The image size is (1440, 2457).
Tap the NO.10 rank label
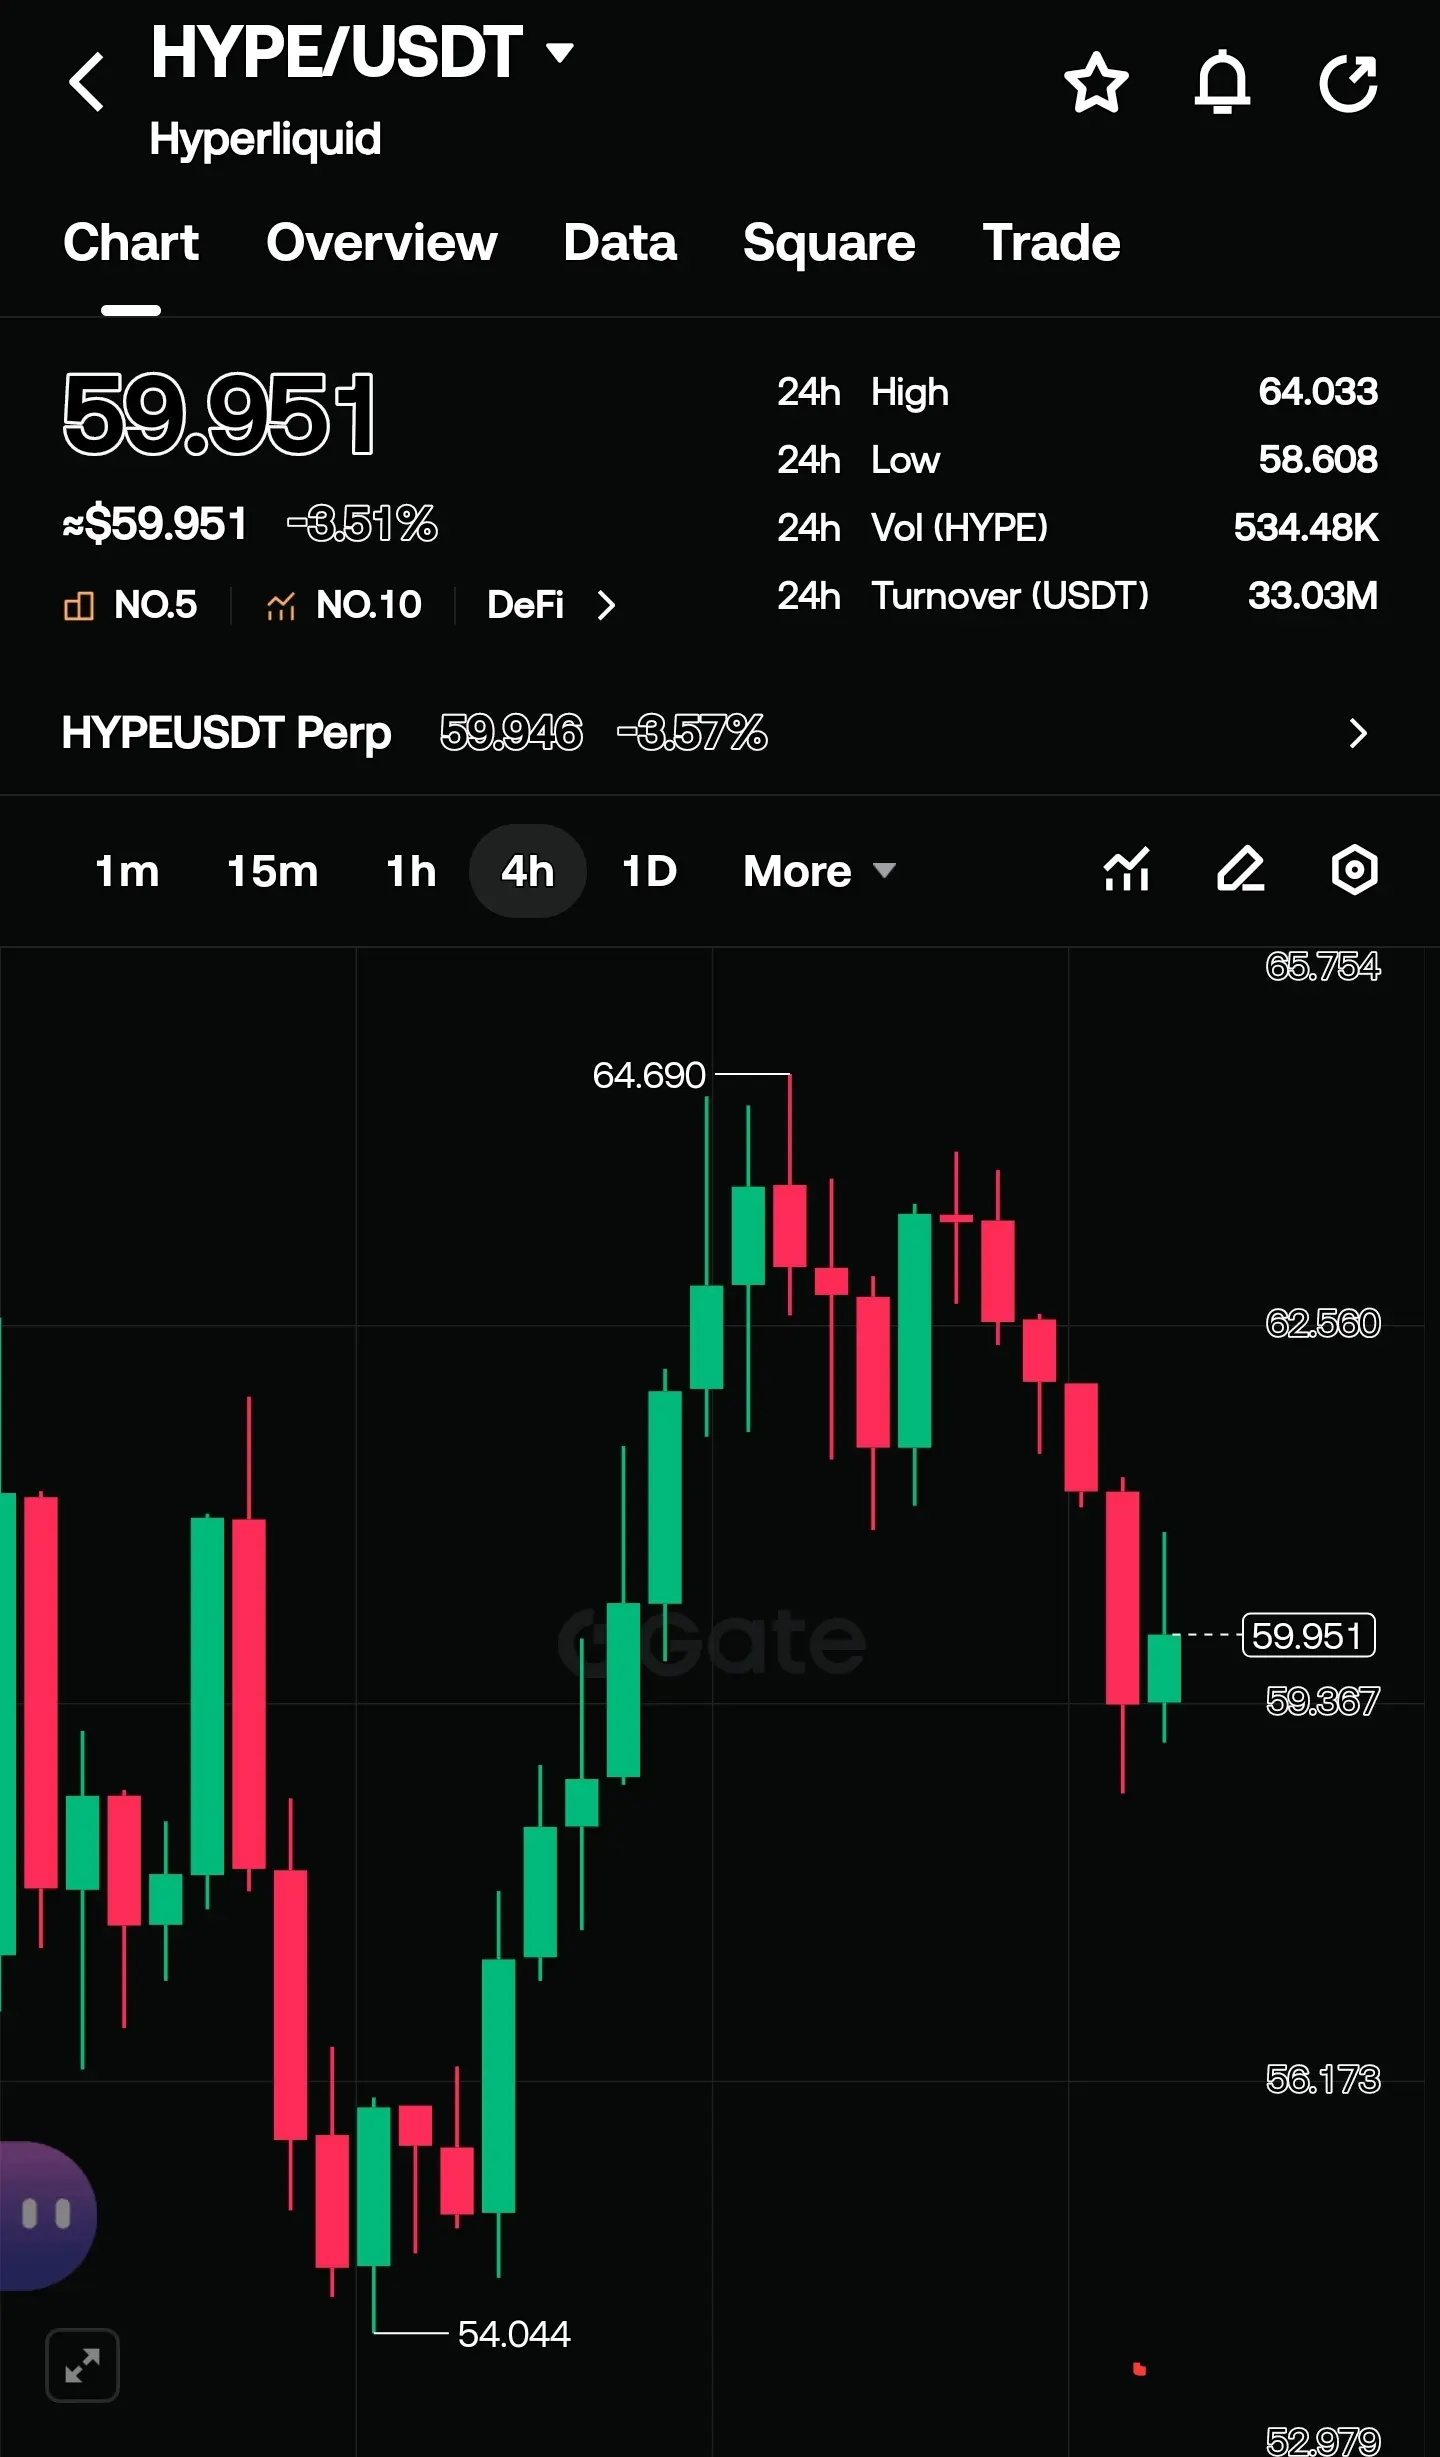click(x=368, y=605)
